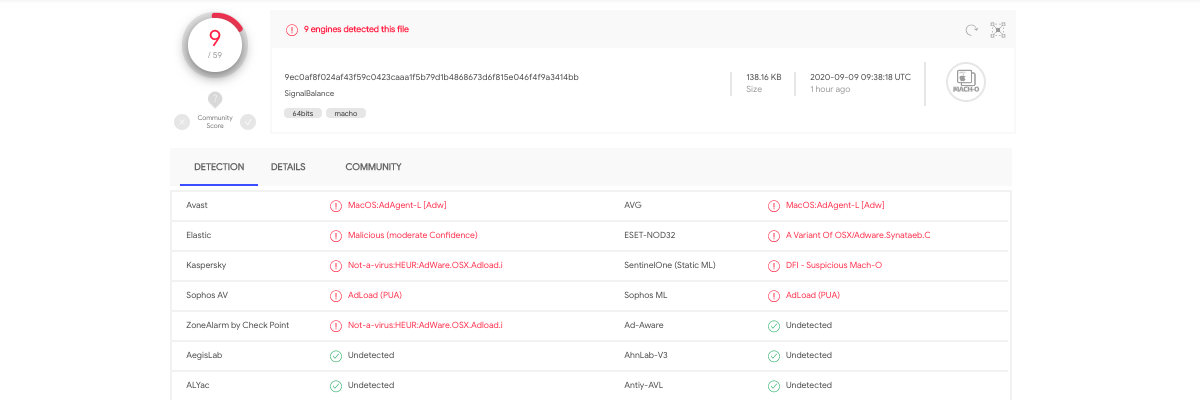This screenshot has width=1200, height=400.
Task: Click the '1 hour ago' text
Action: click(830, 89)
